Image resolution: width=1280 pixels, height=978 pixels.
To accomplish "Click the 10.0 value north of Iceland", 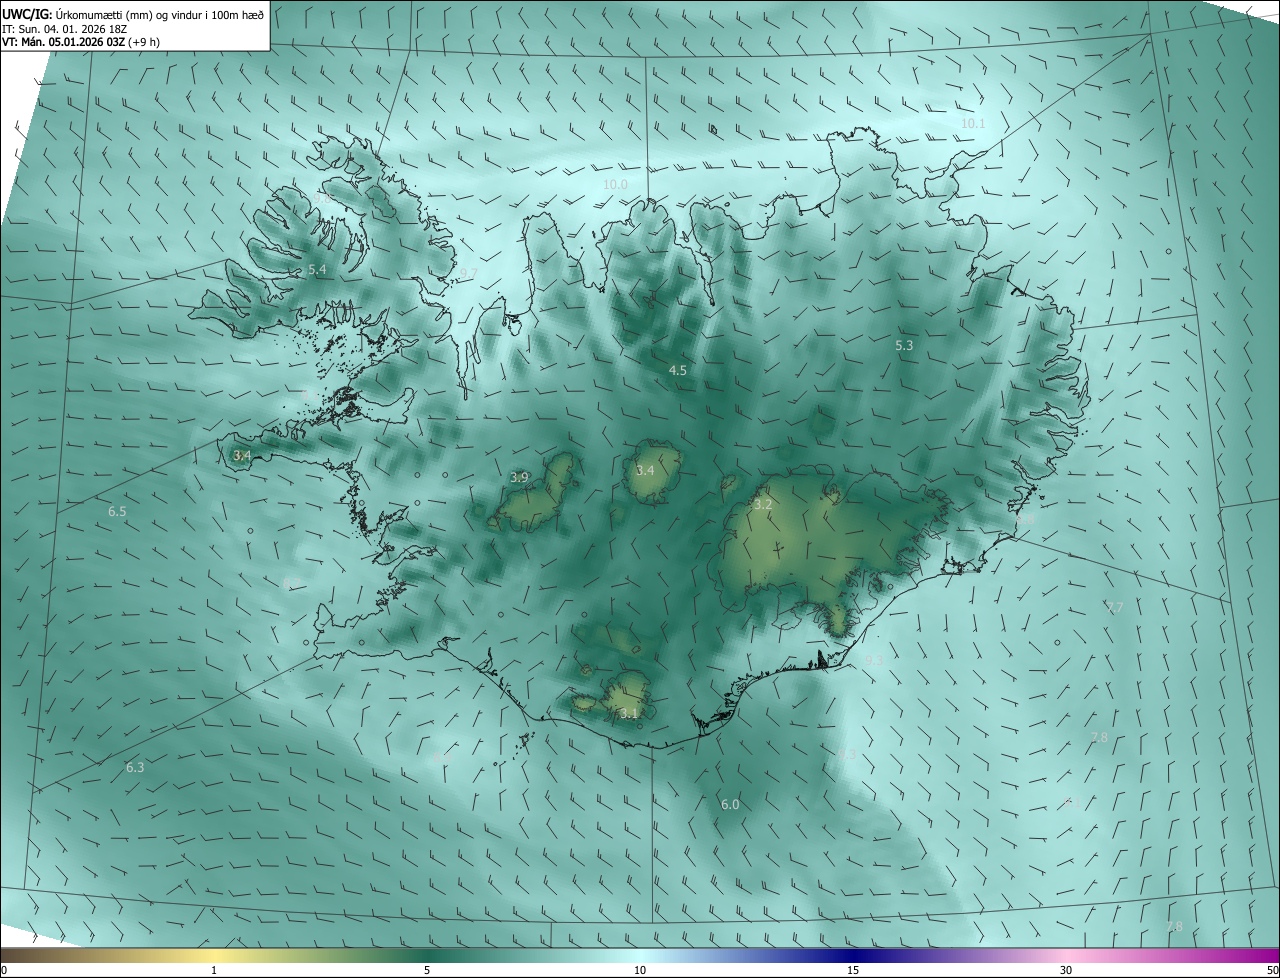I will [615, 185].
